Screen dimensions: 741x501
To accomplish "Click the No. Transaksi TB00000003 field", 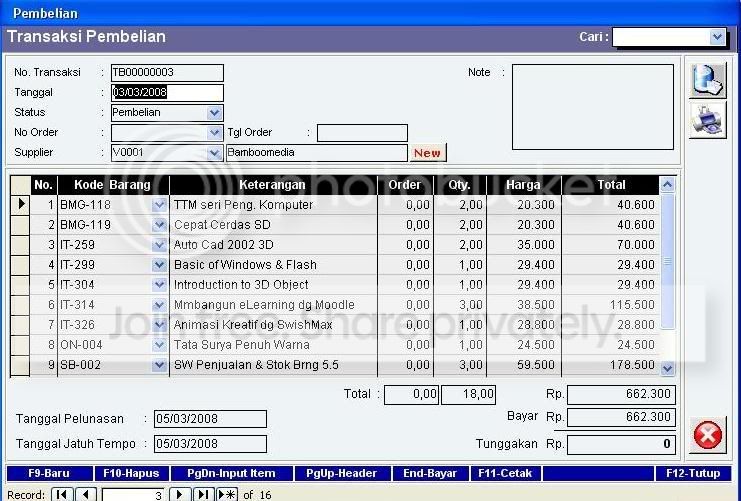I will [x=167, y=73].
